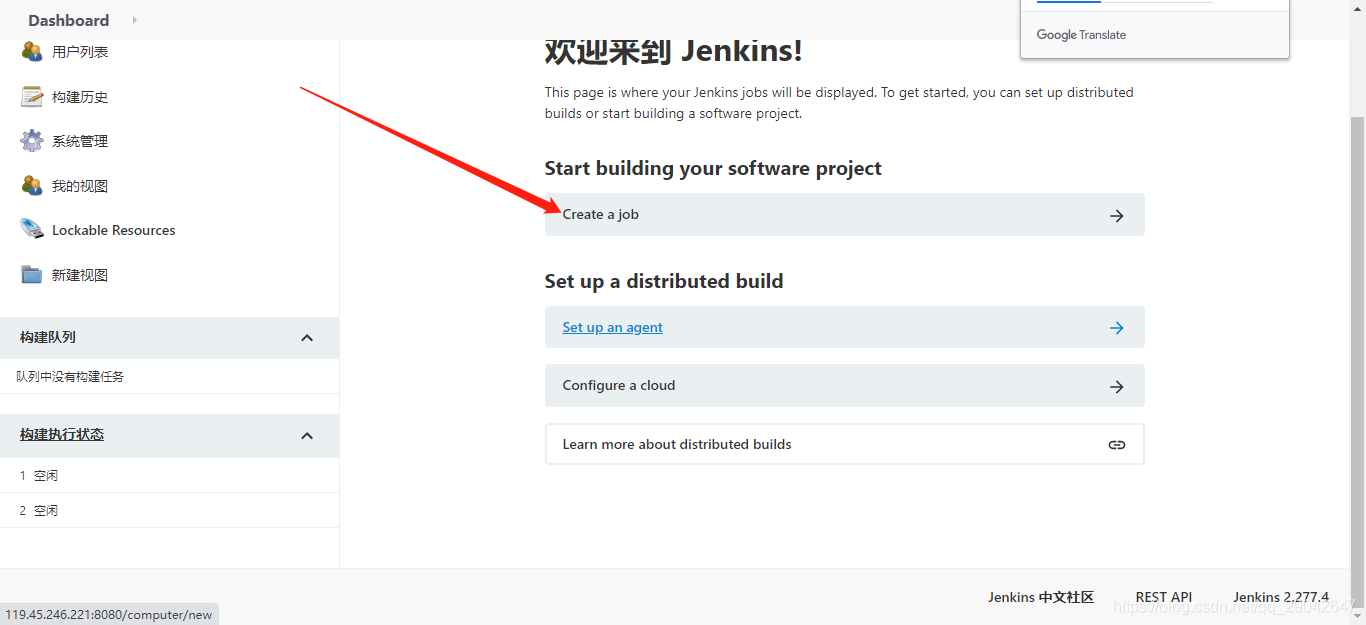Click the chain link icon for distributed builds

(1117, 445)
